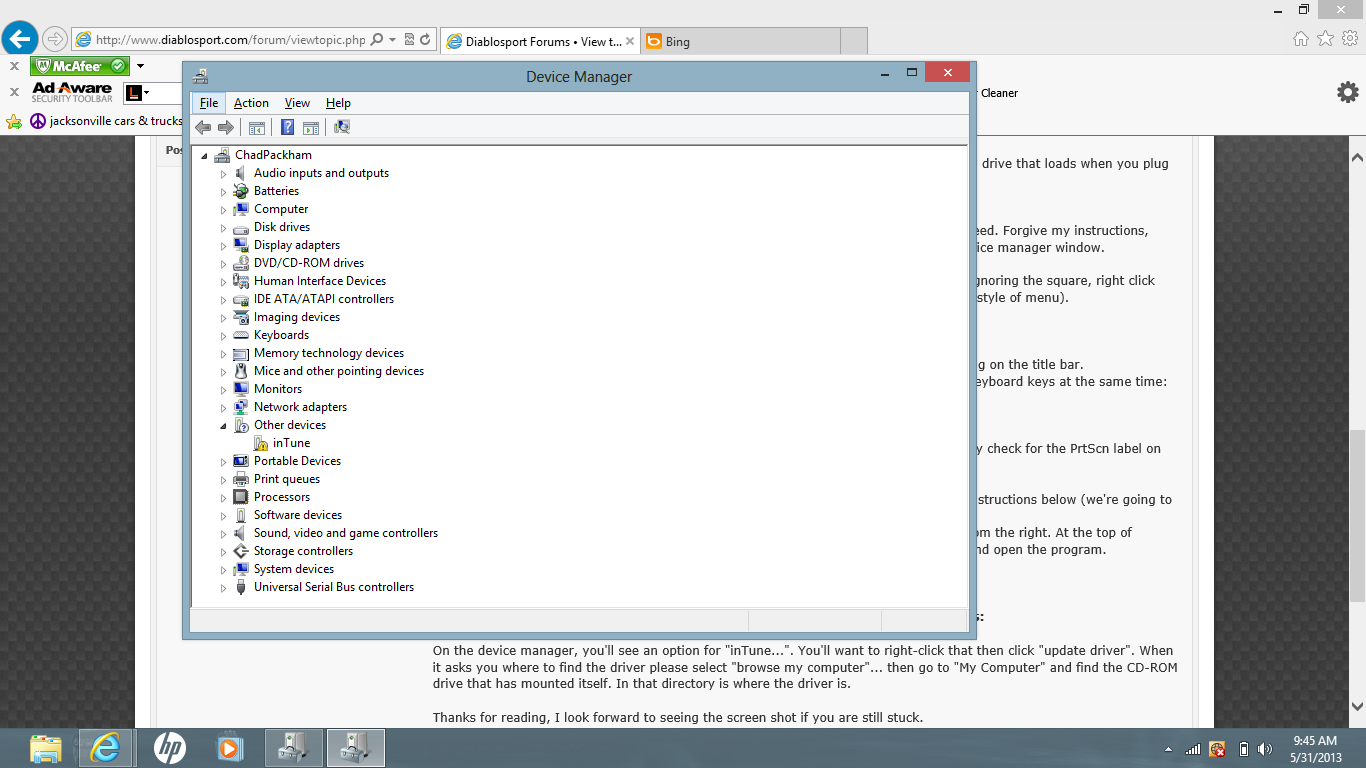
Task: Select the System devices icon
Action: click(x=241, y=569)
